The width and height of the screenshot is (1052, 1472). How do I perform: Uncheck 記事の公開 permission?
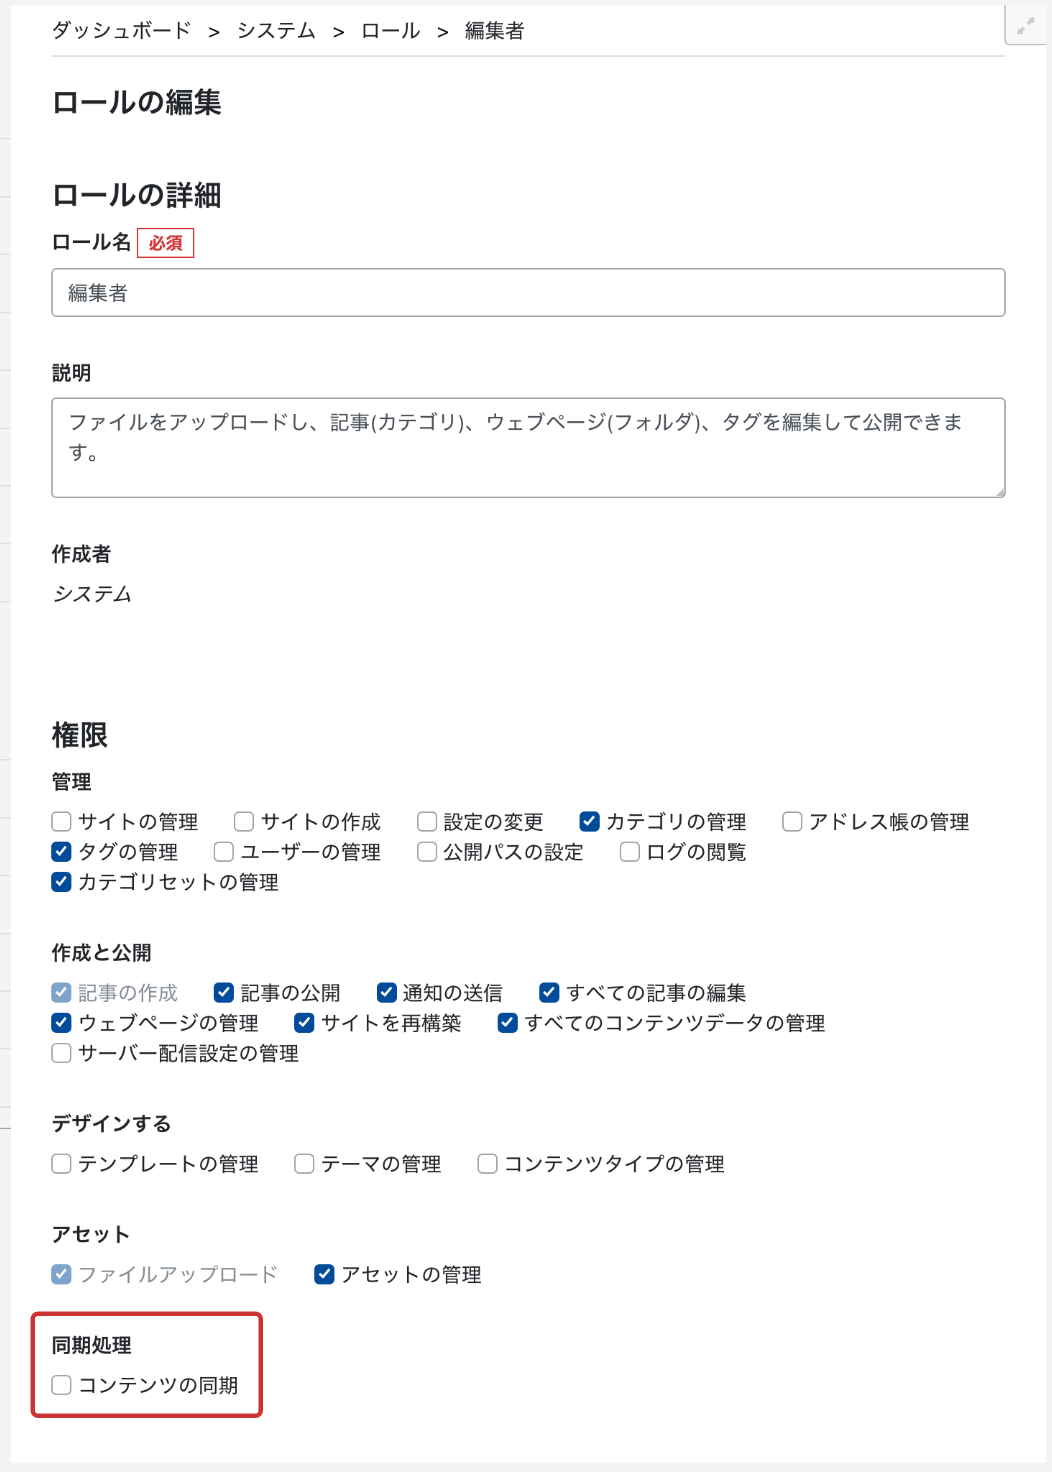coord(224,993)
